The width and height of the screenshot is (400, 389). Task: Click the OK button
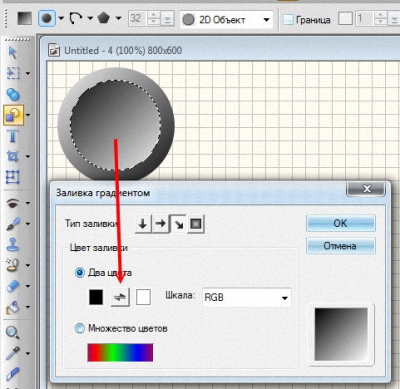pos(341,223)
